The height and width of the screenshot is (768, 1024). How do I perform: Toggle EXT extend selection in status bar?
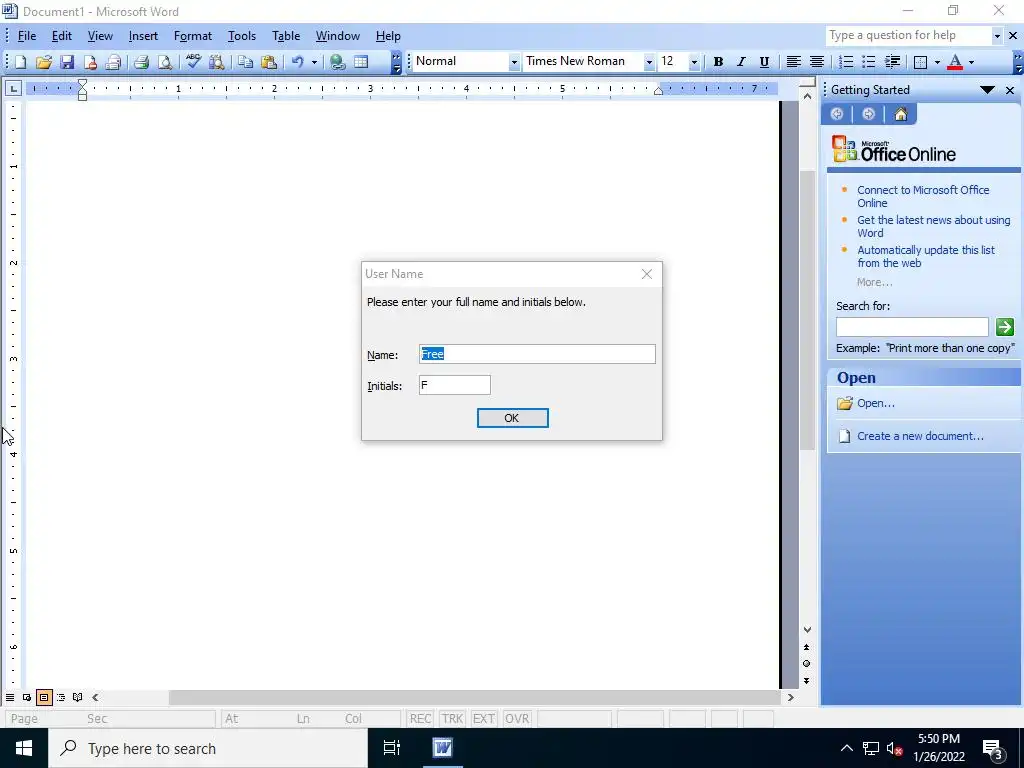click(x=483, y=718)
